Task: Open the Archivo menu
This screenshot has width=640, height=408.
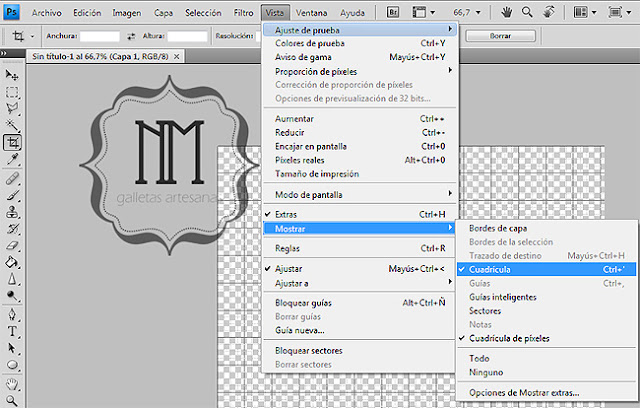Action: pos(47,13)
